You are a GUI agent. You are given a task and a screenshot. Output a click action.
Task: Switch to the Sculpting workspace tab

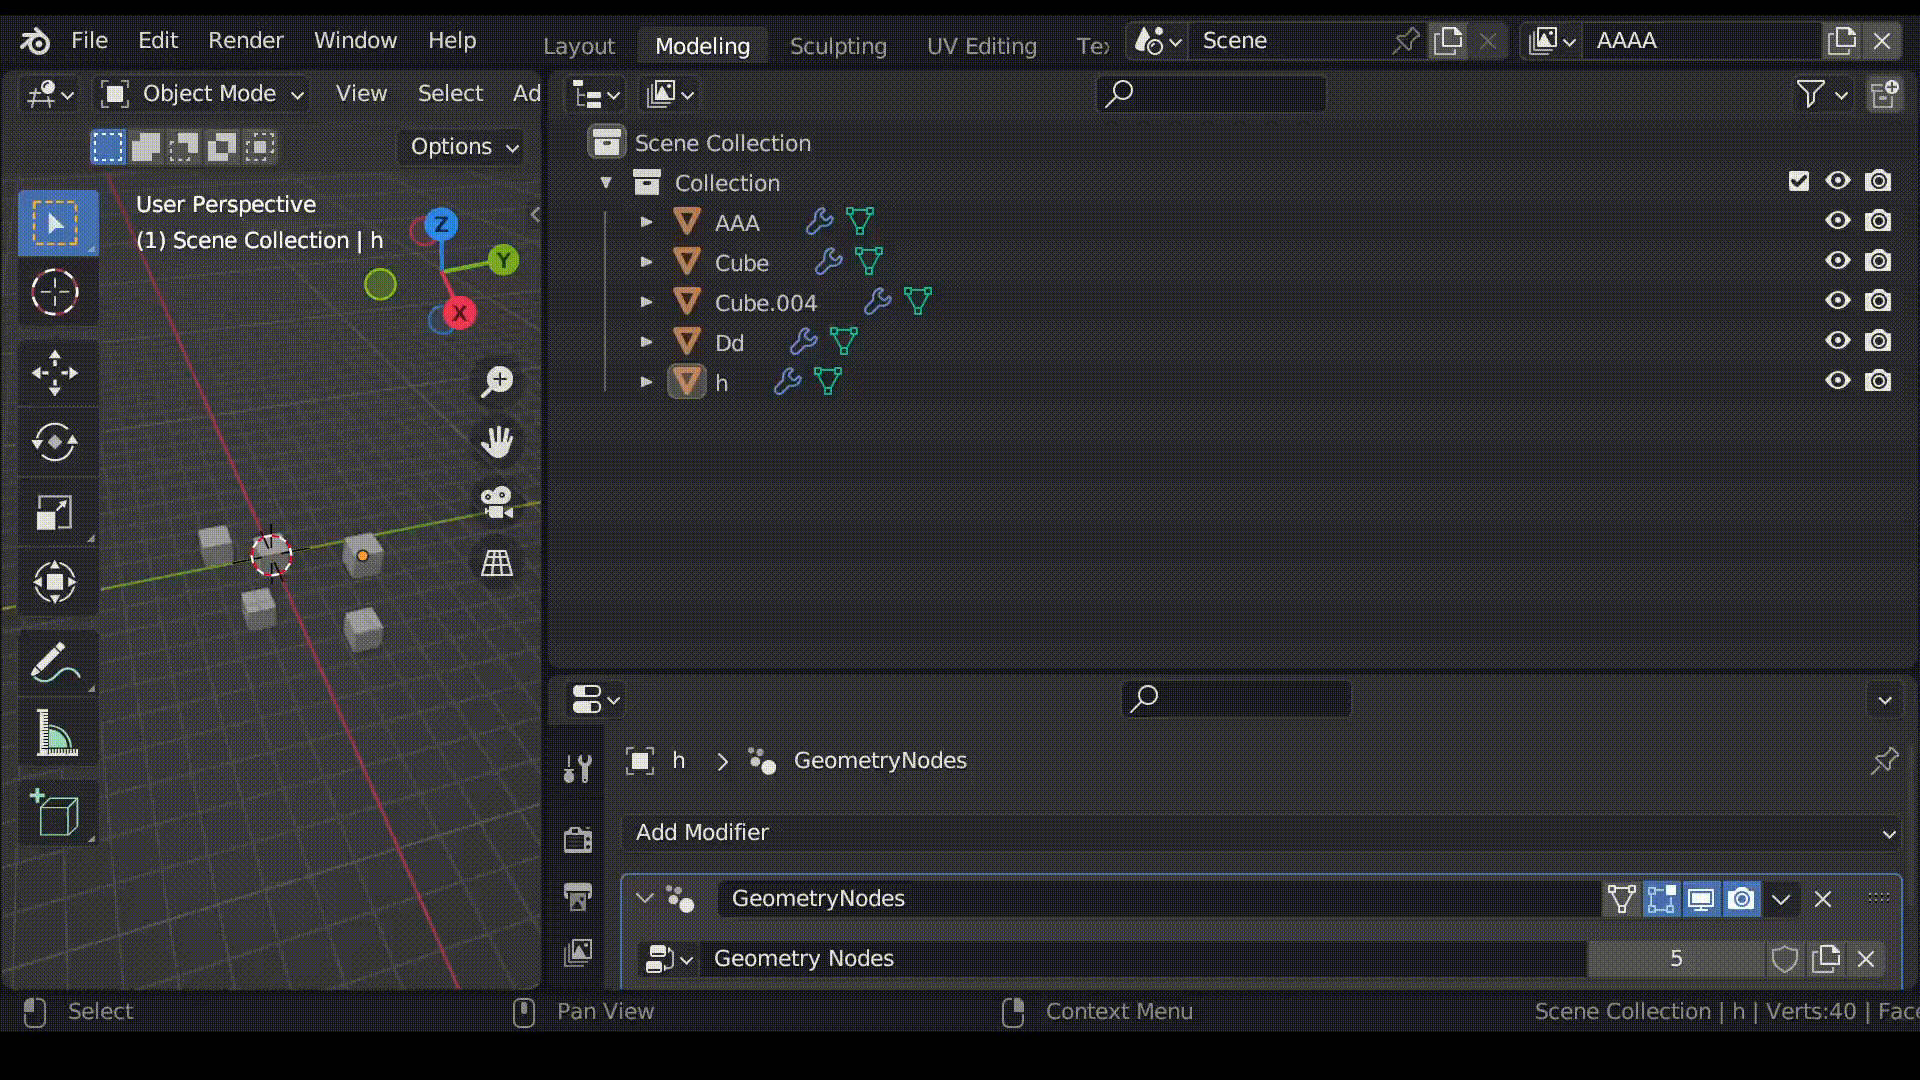click(x=838, y=46)
